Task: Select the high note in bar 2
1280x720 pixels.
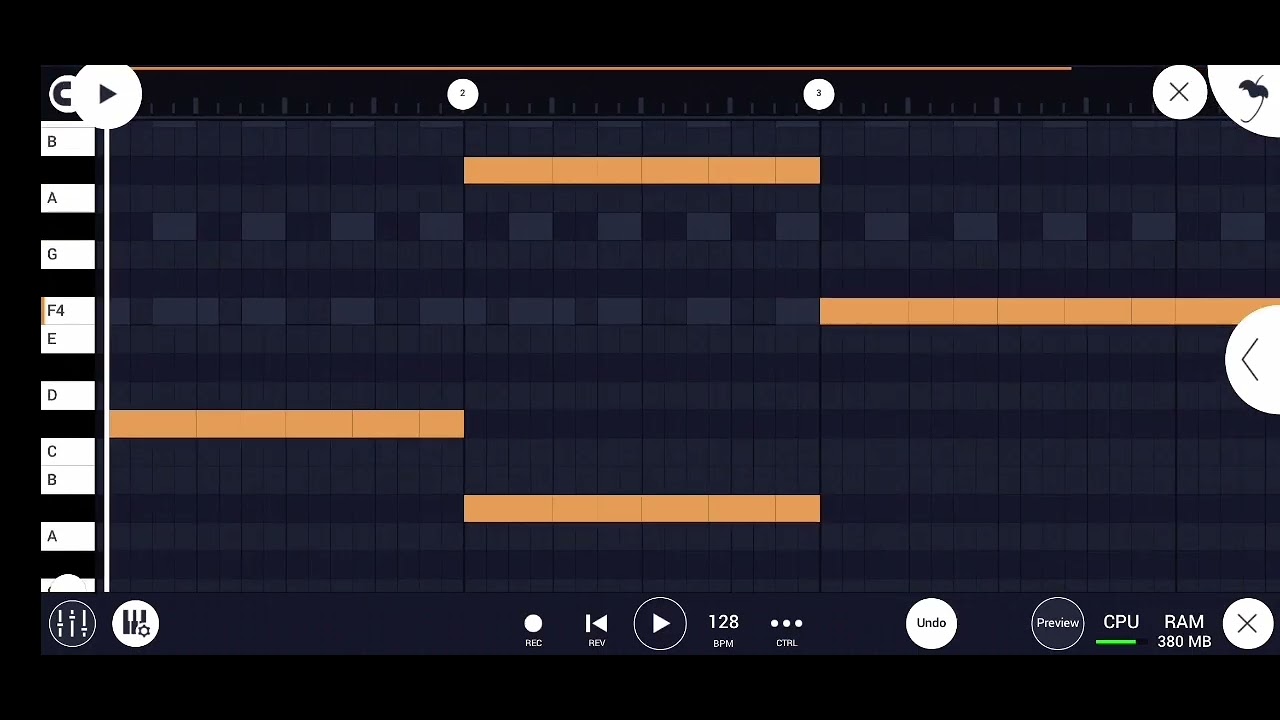Action: pyautogui.click(x=642, y=171)
